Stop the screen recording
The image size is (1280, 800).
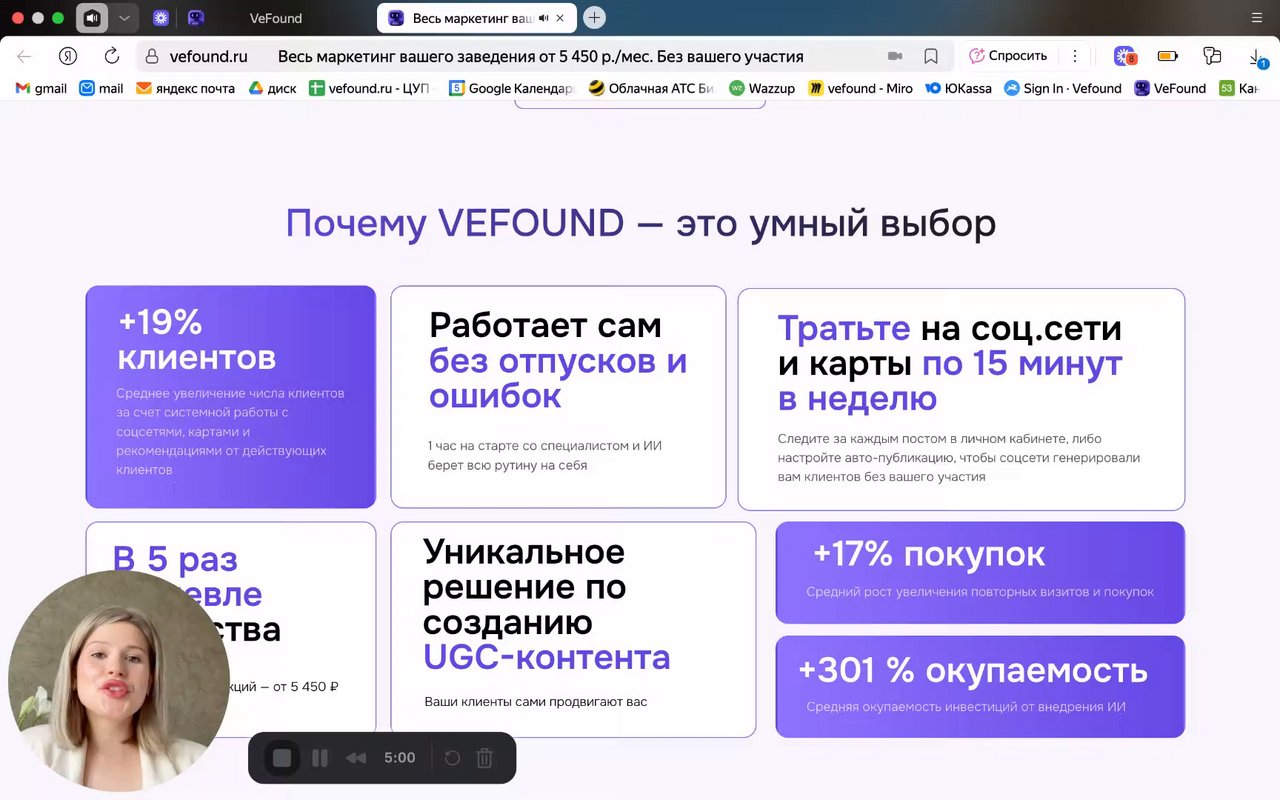pyautogui.click(x=282, y=758)
